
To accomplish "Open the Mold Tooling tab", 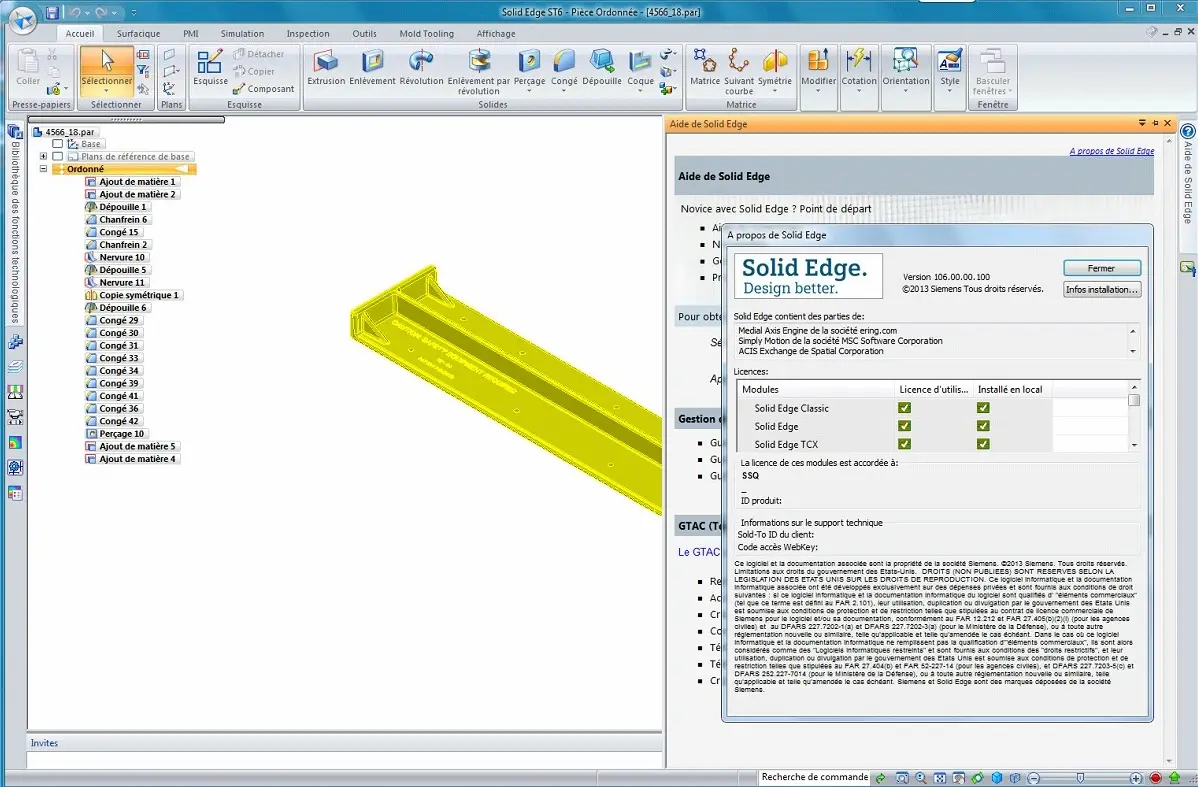I will tap(426, 34).
